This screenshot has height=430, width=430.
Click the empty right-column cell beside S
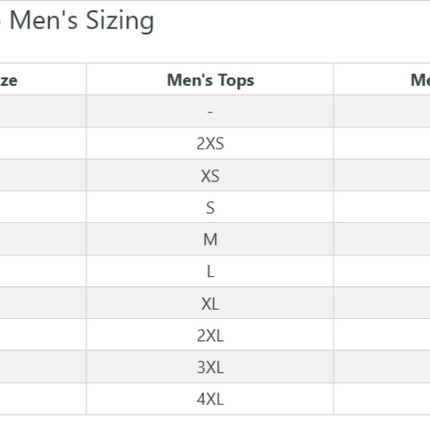382,207
